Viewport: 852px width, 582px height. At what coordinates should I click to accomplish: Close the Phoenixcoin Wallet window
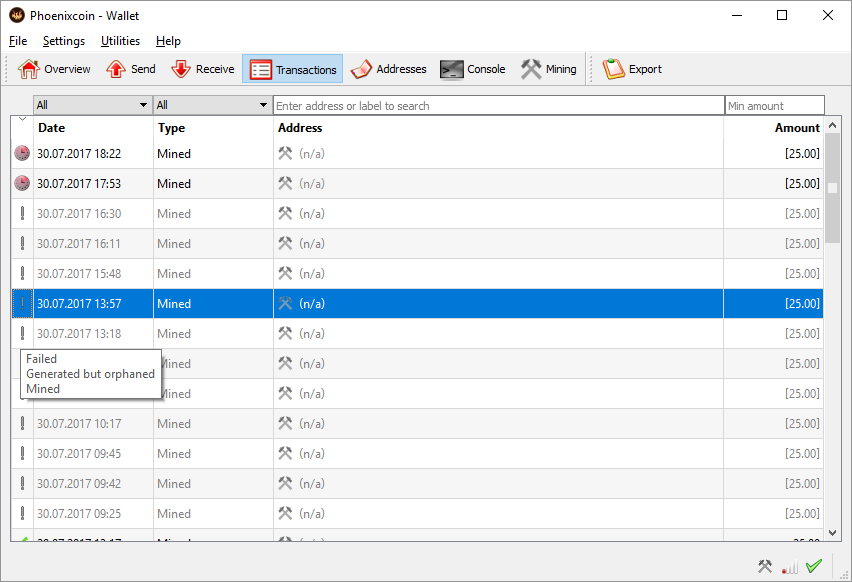click(828, 15)
